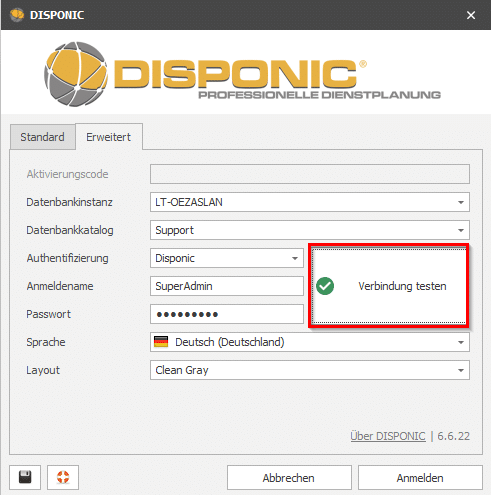Click the Layout label
491x495 pixels.
(43, 370)
